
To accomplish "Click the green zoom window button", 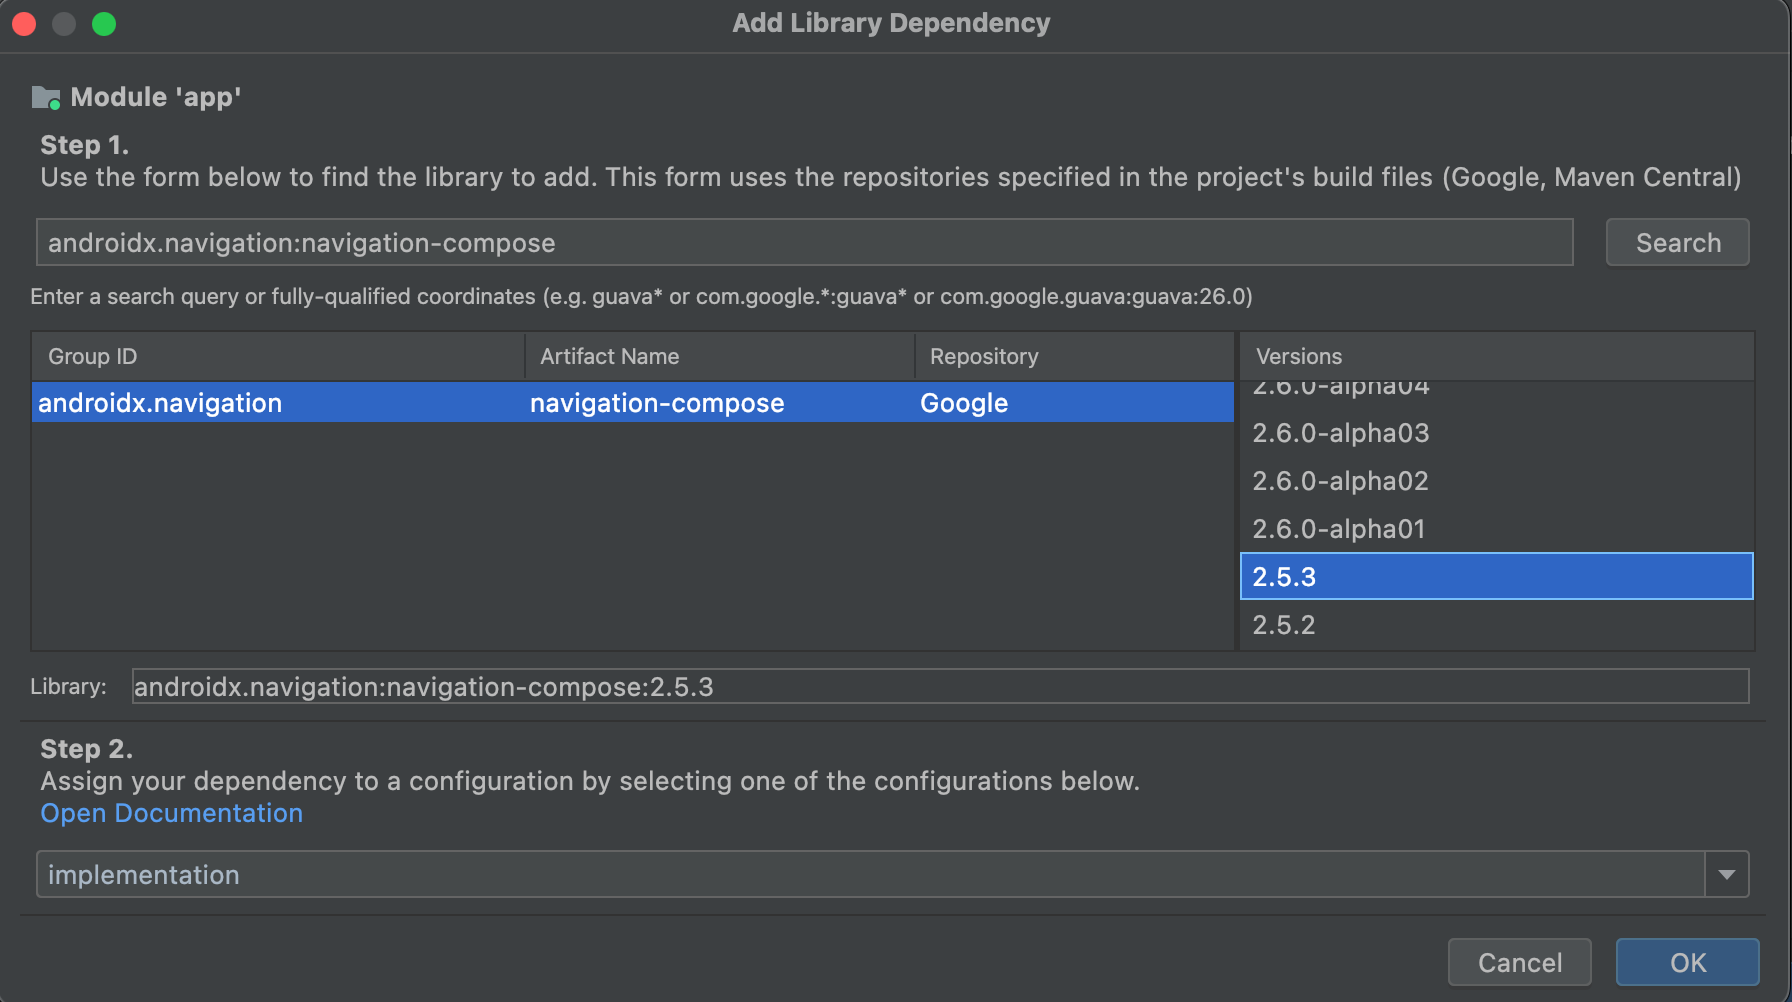I will 104,24.
